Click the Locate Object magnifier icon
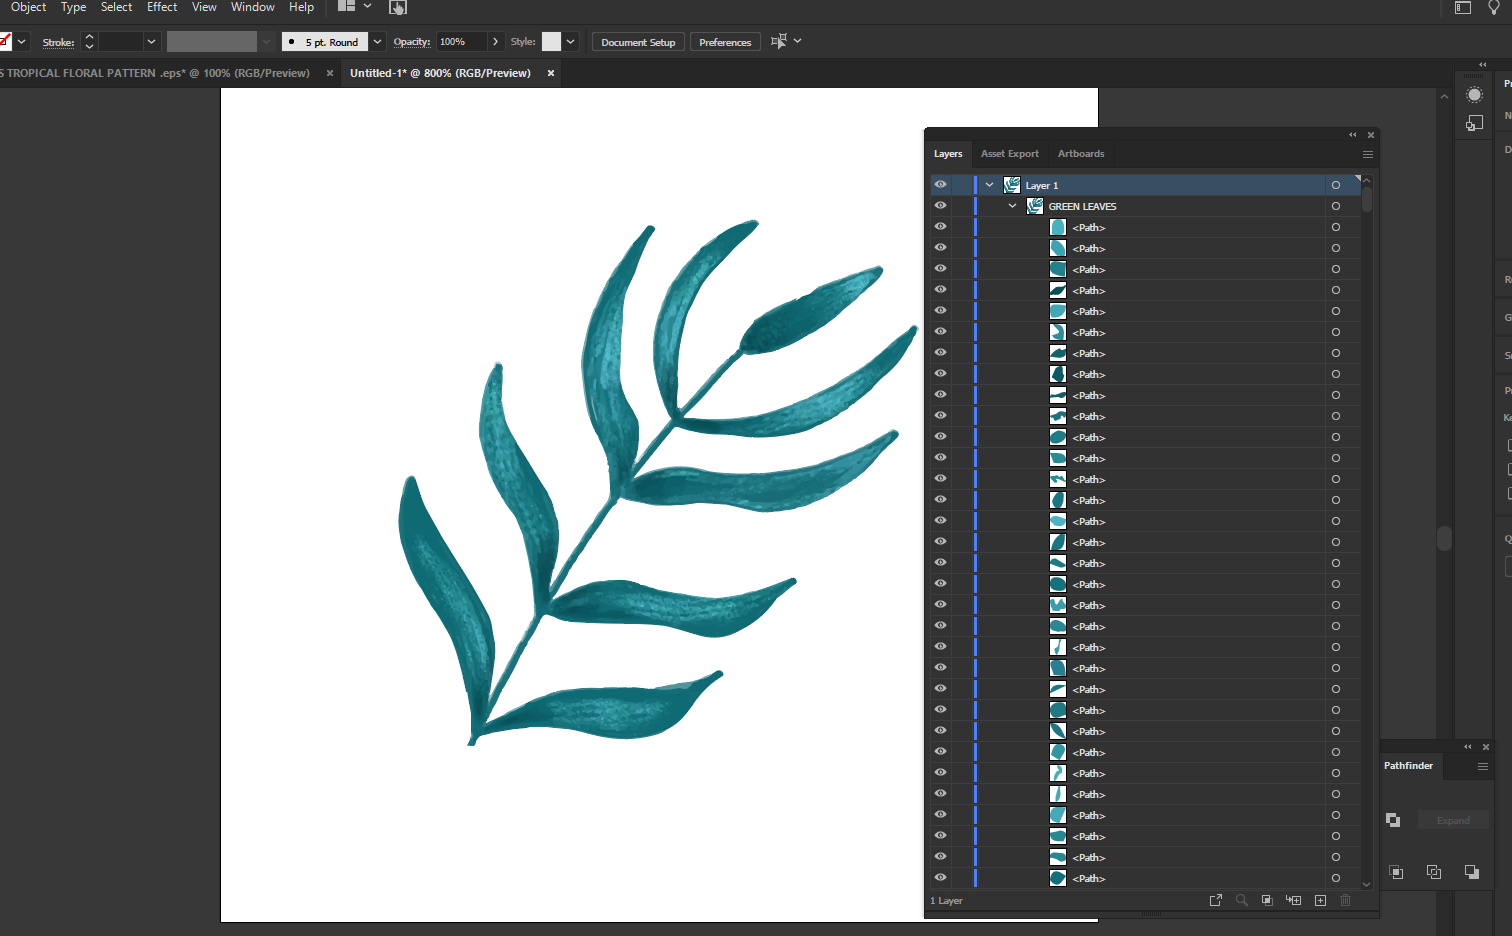Viewport: 1512px width, 936px height. pyautogui.click(x=1241, y=900)
